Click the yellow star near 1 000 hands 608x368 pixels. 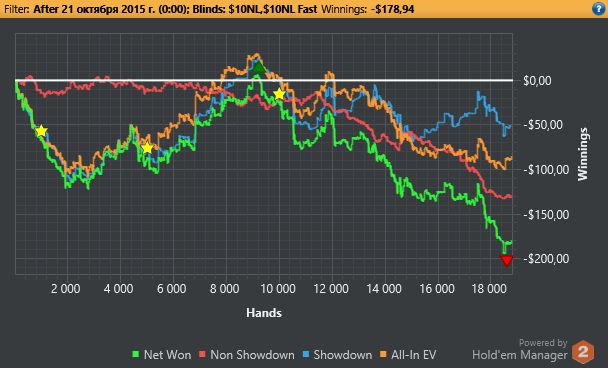pos(41,131)
